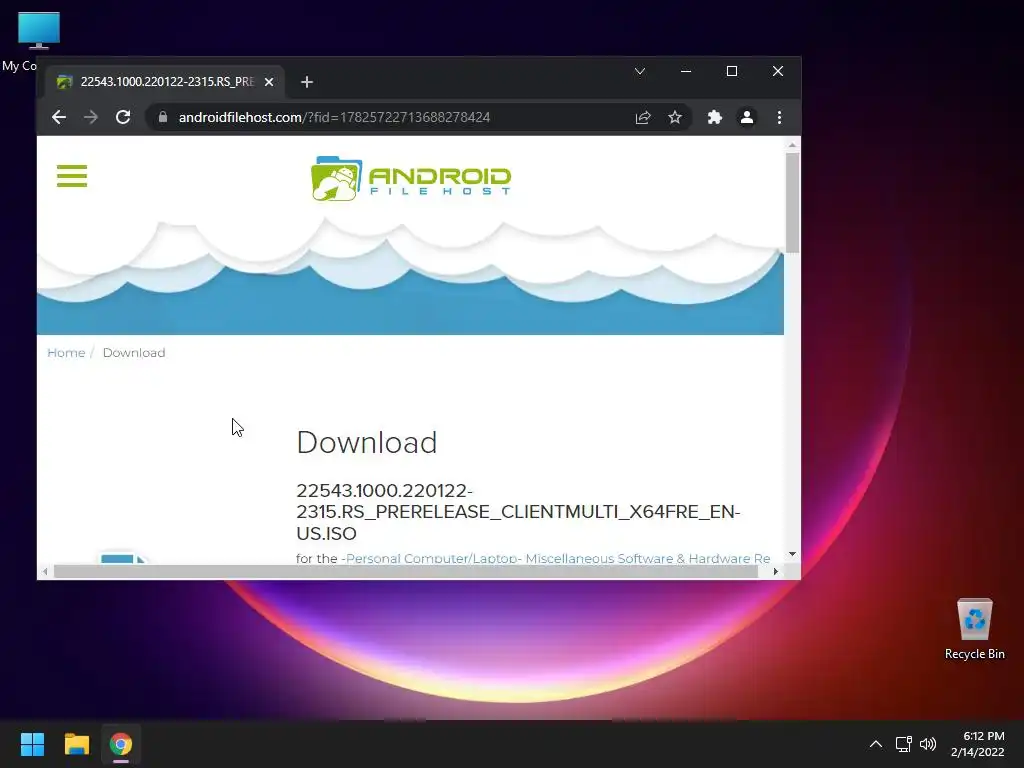Click the scroll right arrow
Screen dimensions: 1024x768
(x=775, y=571)
